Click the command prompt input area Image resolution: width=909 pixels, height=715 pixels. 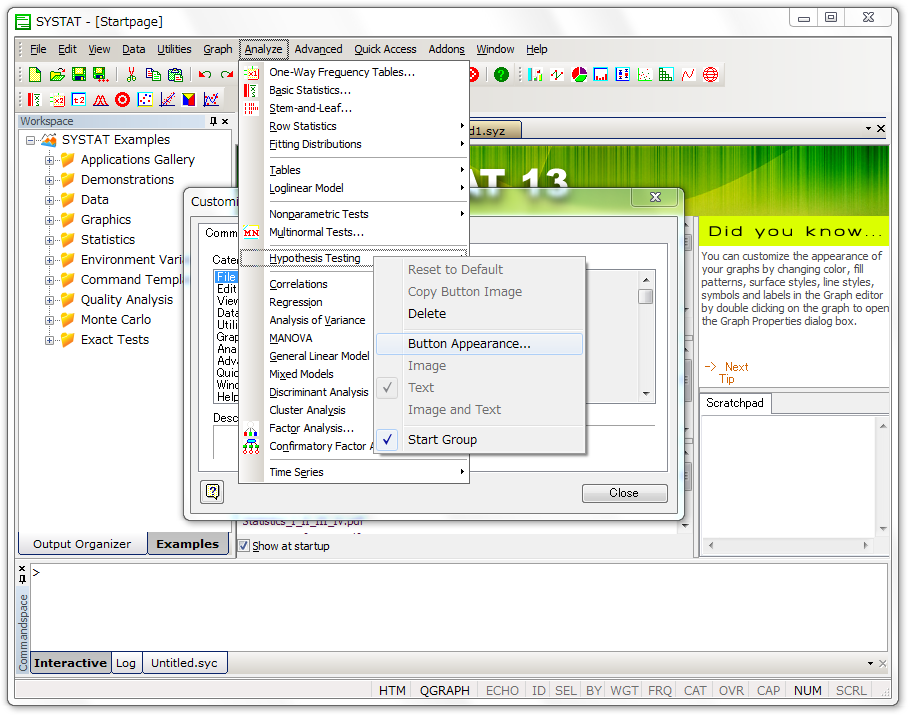click(x=459, y=607)
